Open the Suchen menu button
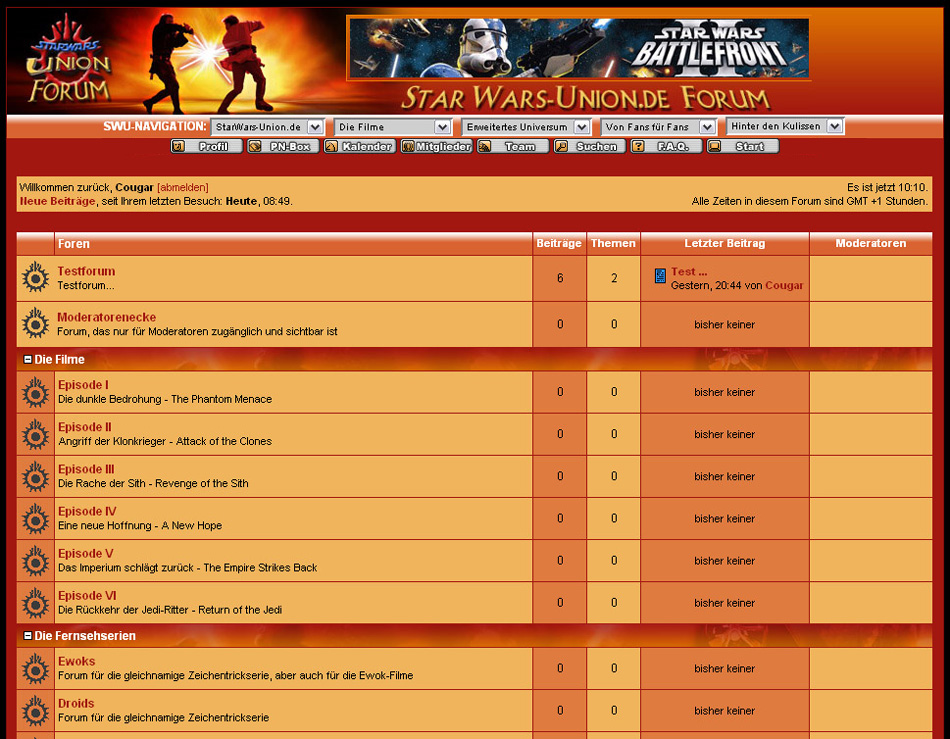 click(590, 146)
